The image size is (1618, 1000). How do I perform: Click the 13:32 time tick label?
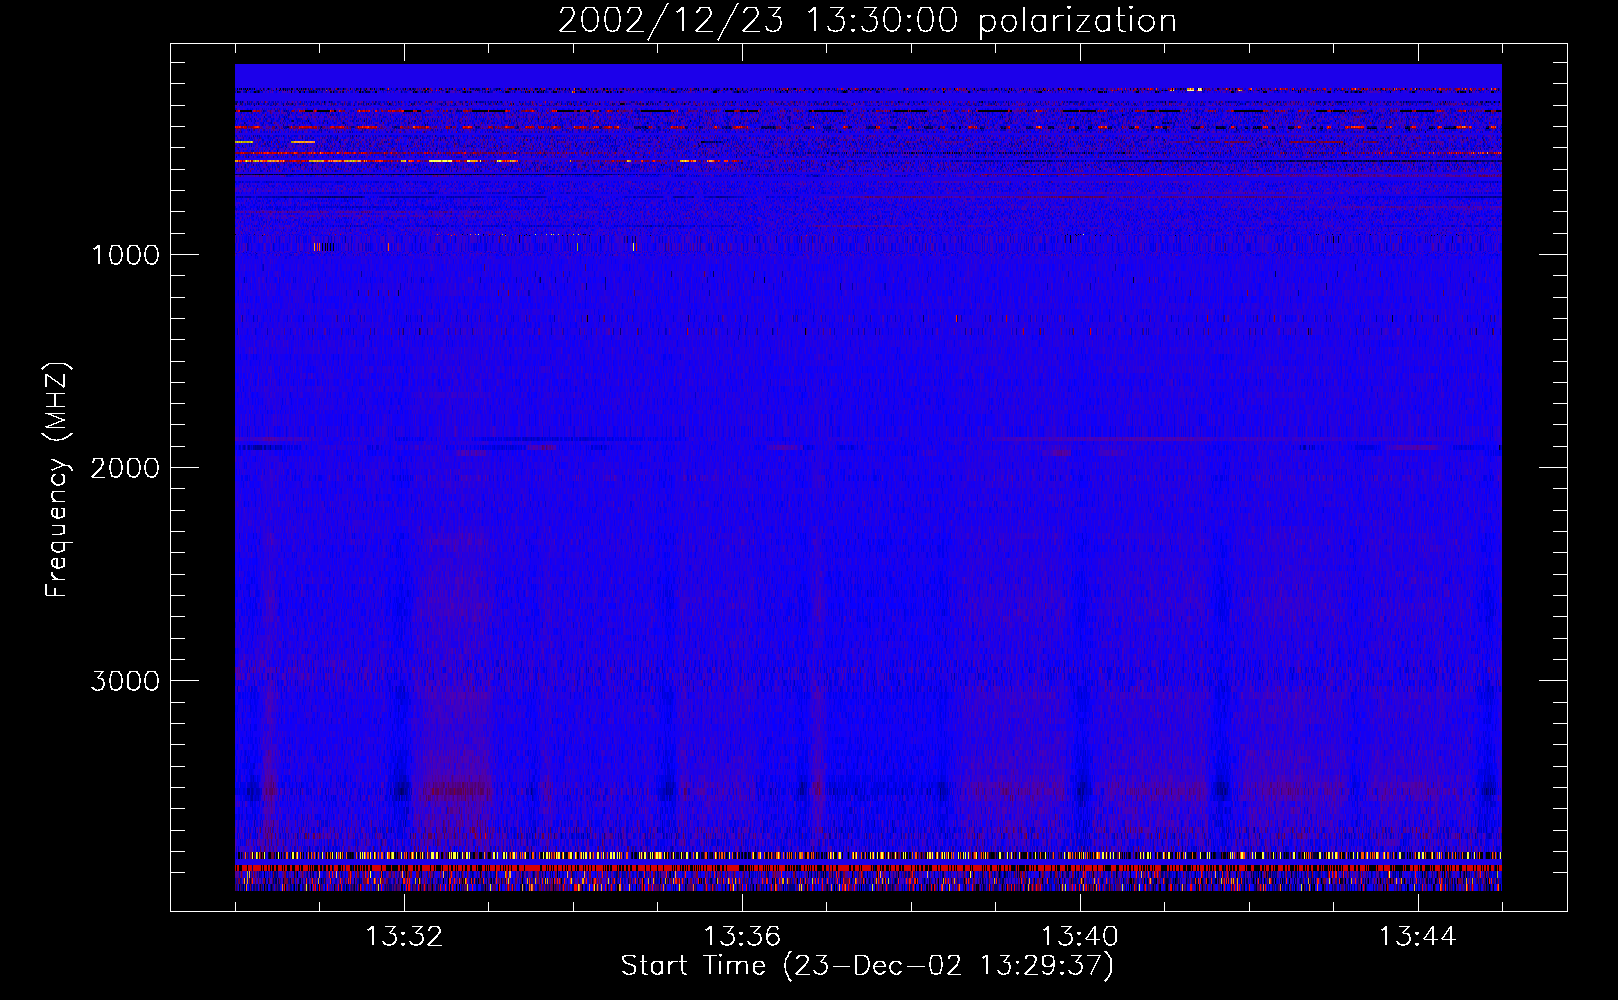pyautogui.click(x=404, y=936)
